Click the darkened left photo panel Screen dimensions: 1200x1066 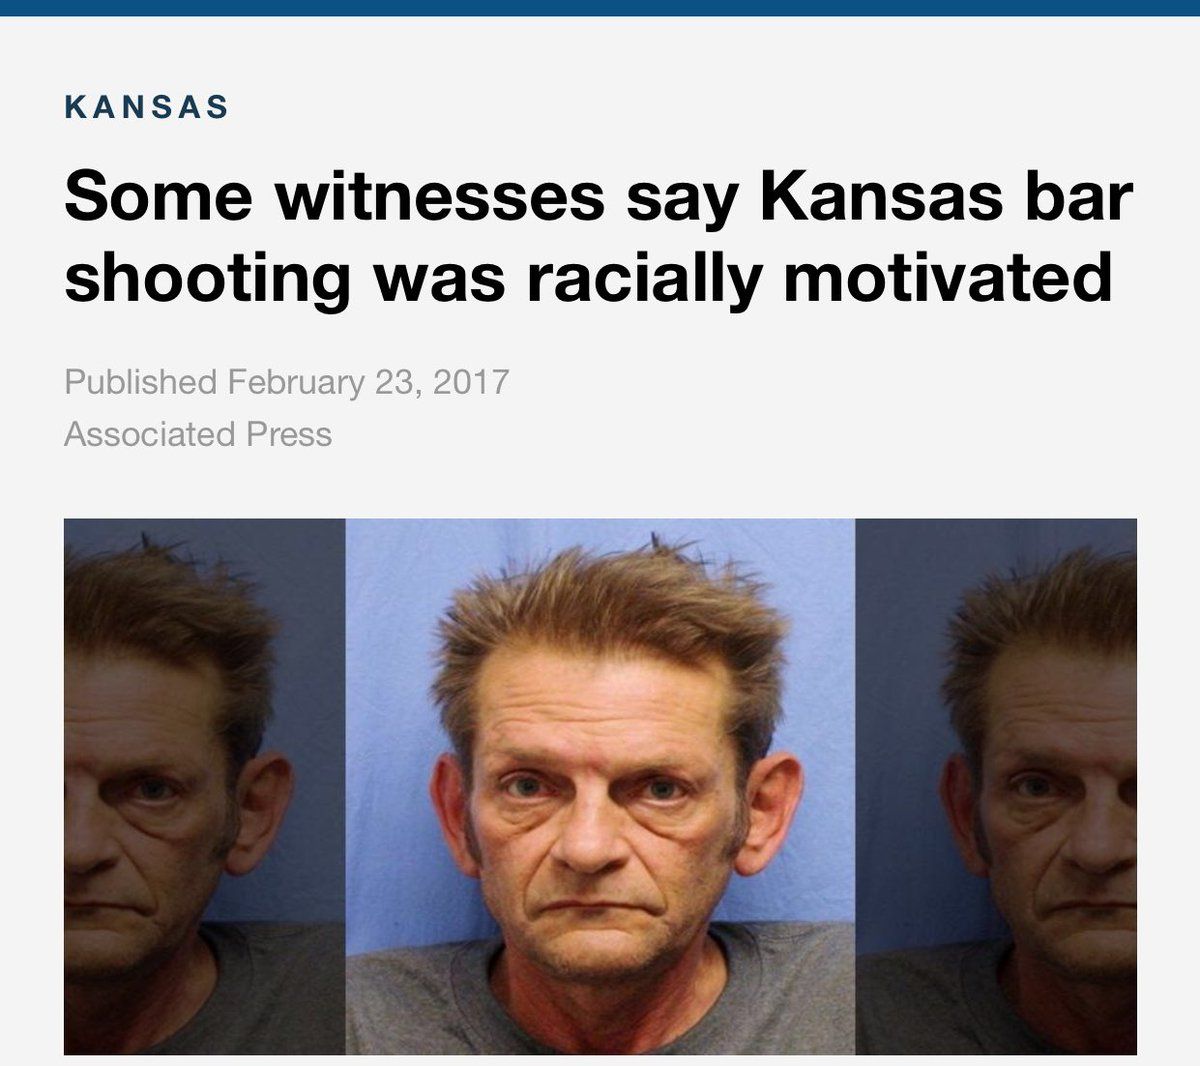(x=204, y=786)
